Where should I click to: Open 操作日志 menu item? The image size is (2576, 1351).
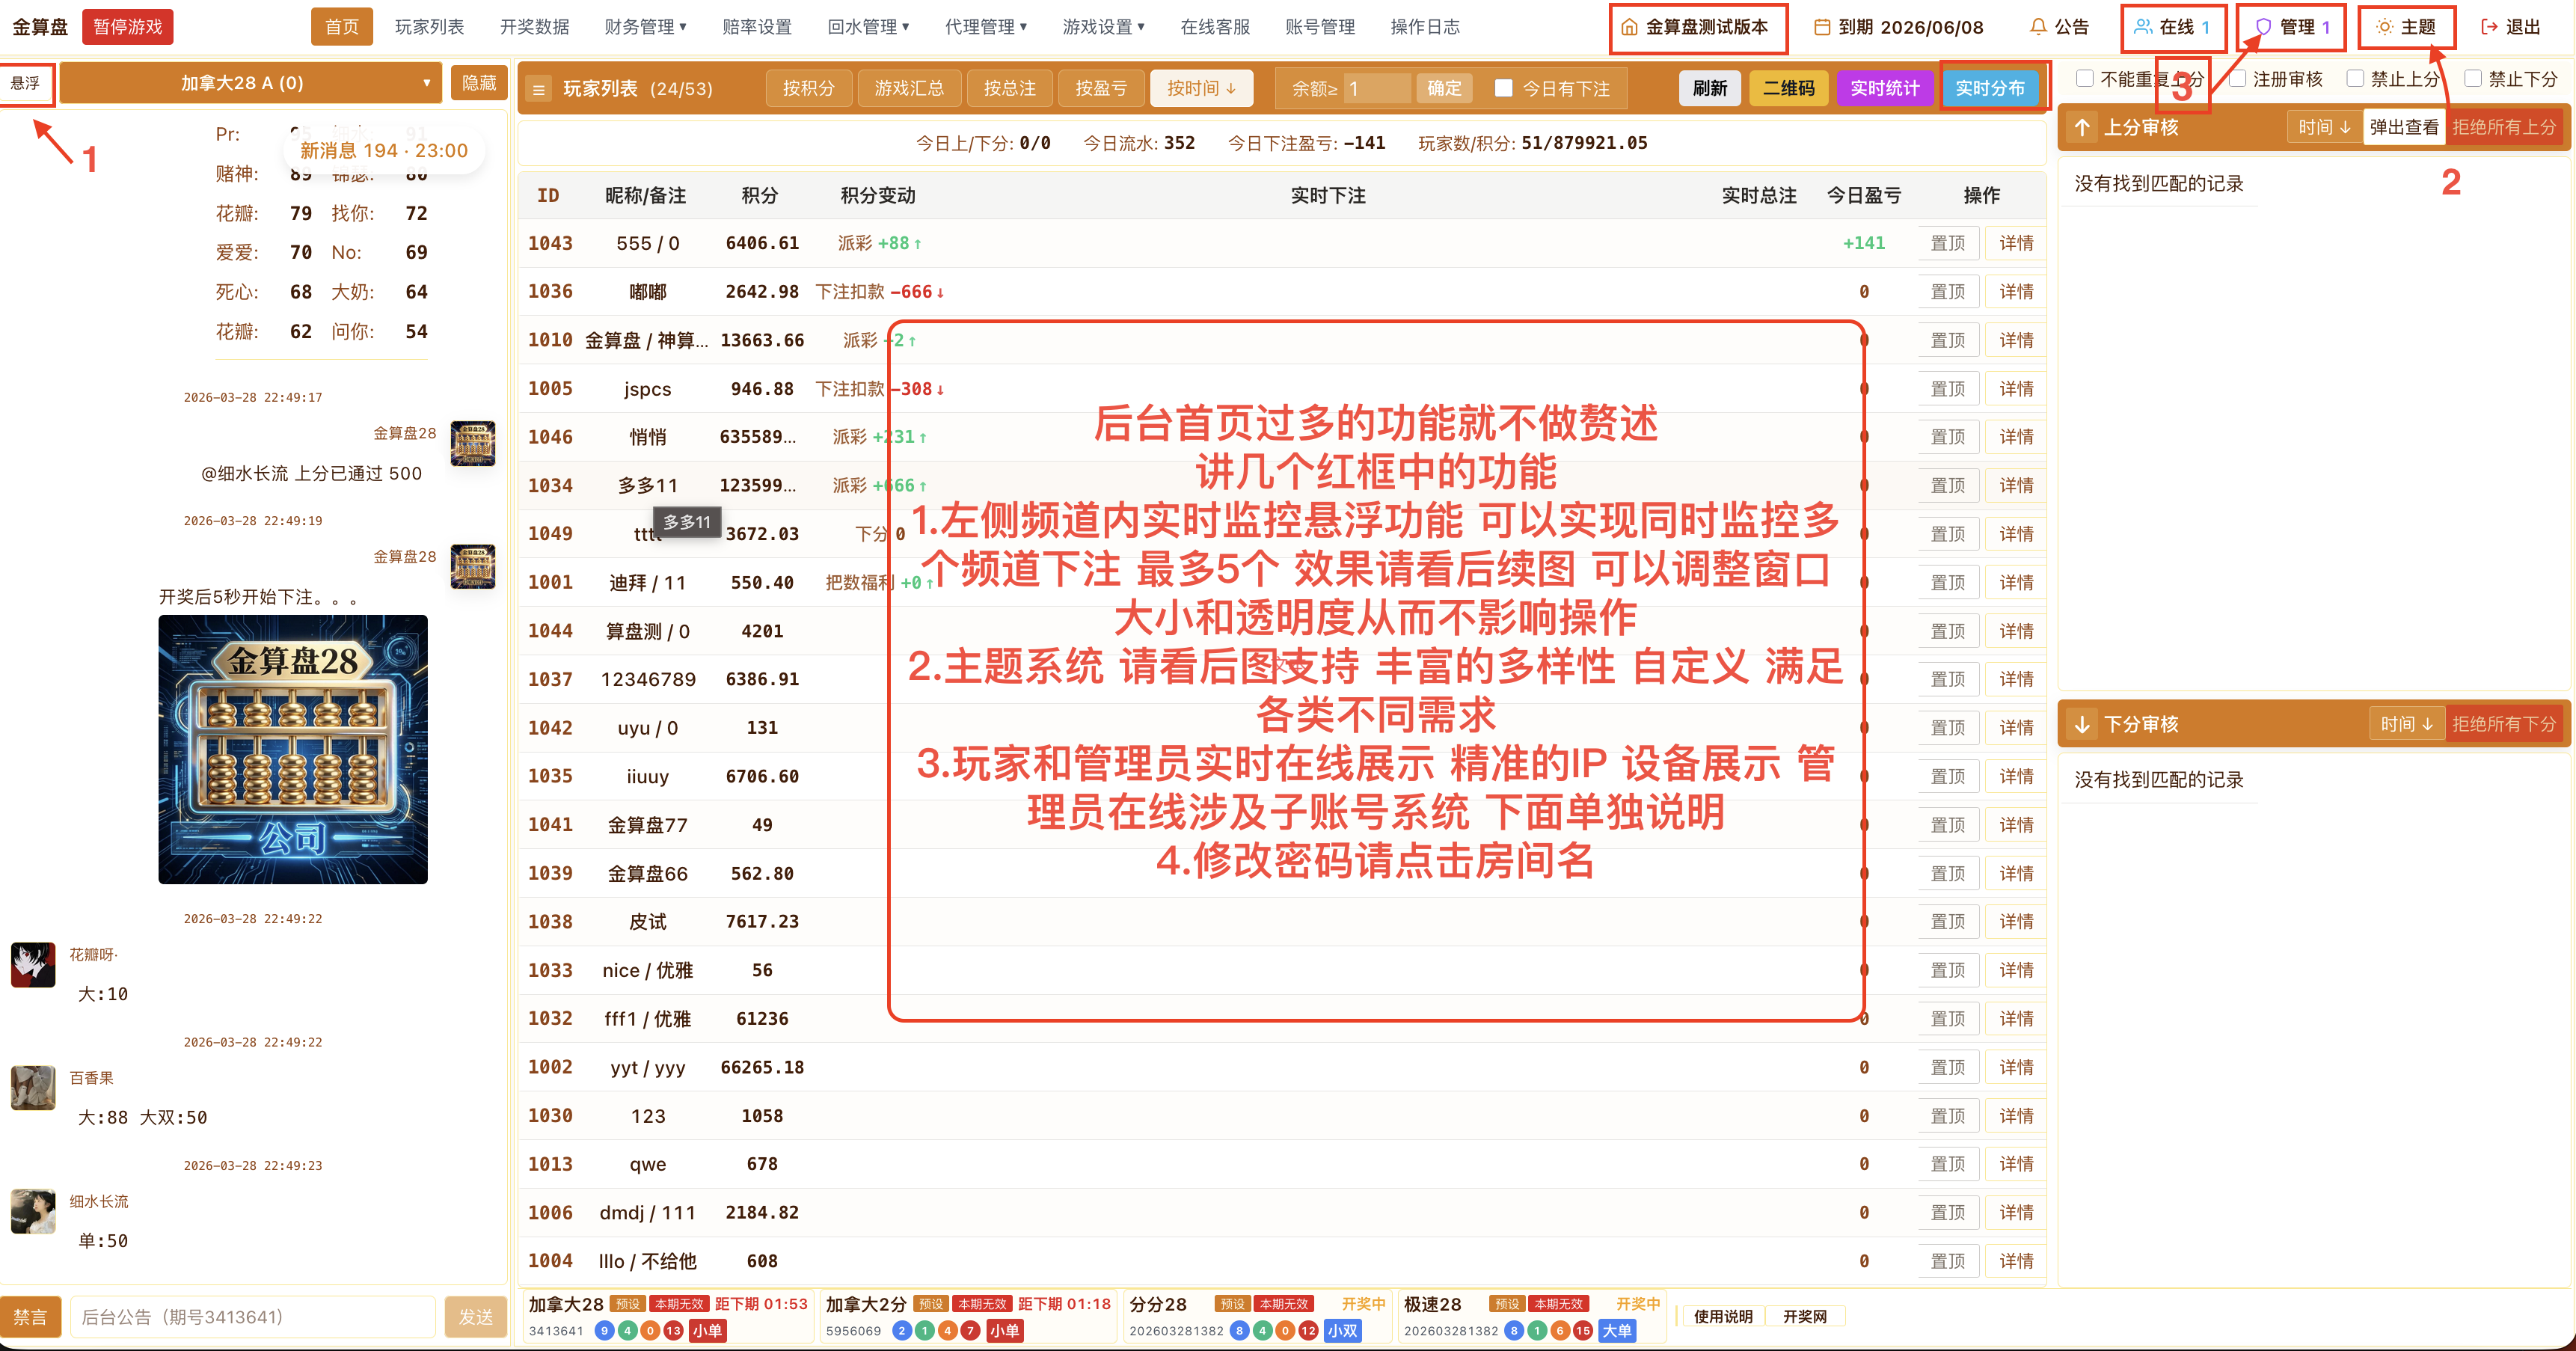1425,27
